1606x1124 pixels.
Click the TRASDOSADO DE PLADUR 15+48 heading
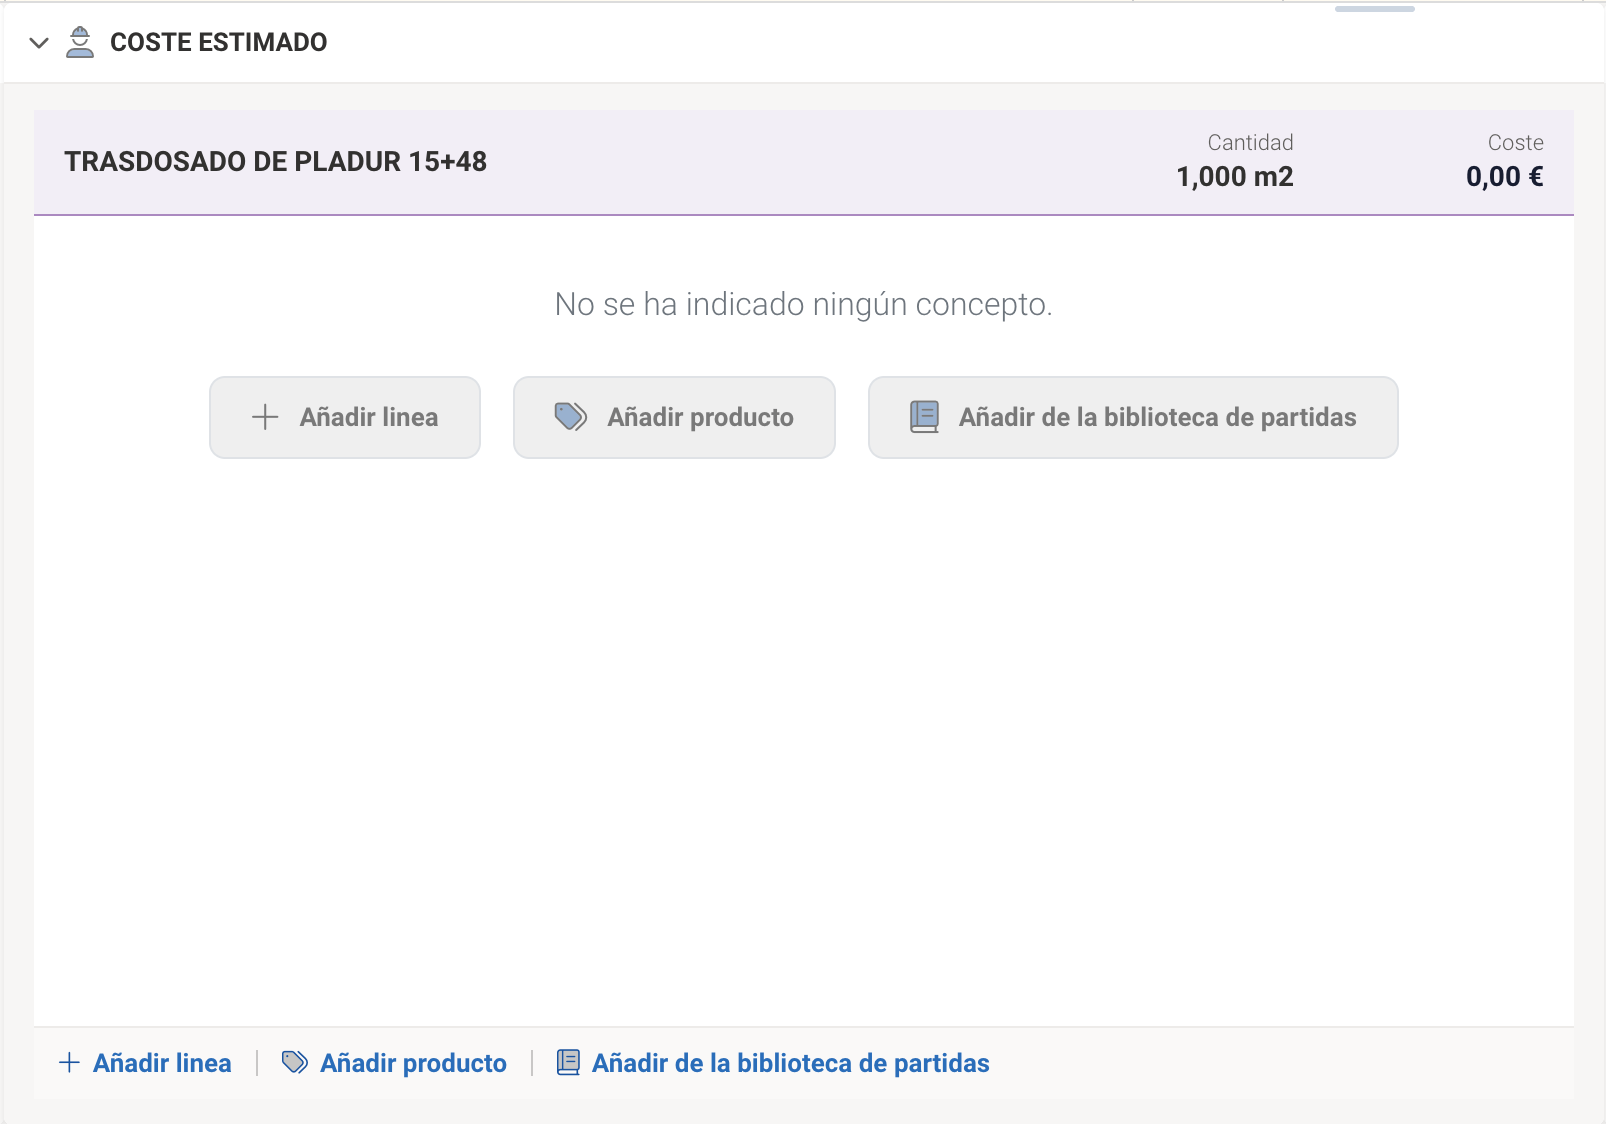pyautogui.click(x=275, y=162)
